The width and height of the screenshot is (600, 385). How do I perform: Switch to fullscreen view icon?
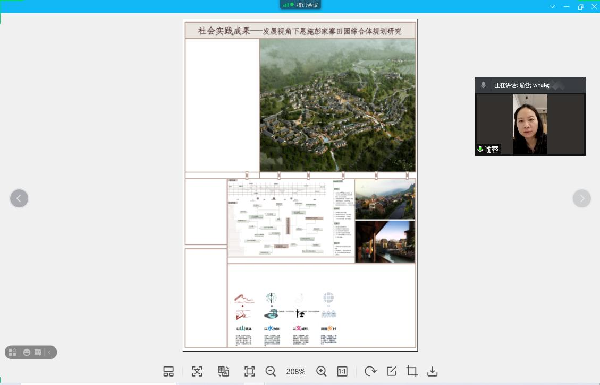249,371
